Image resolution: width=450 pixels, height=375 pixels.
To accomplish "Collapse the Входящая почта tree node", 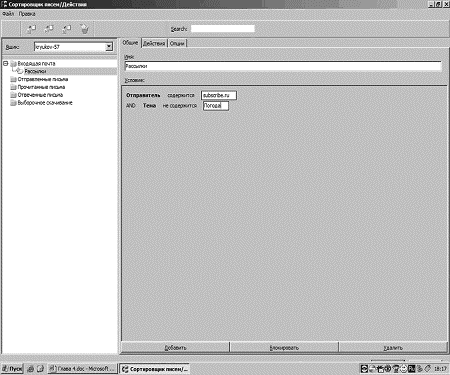I will [x=6, y=63].
